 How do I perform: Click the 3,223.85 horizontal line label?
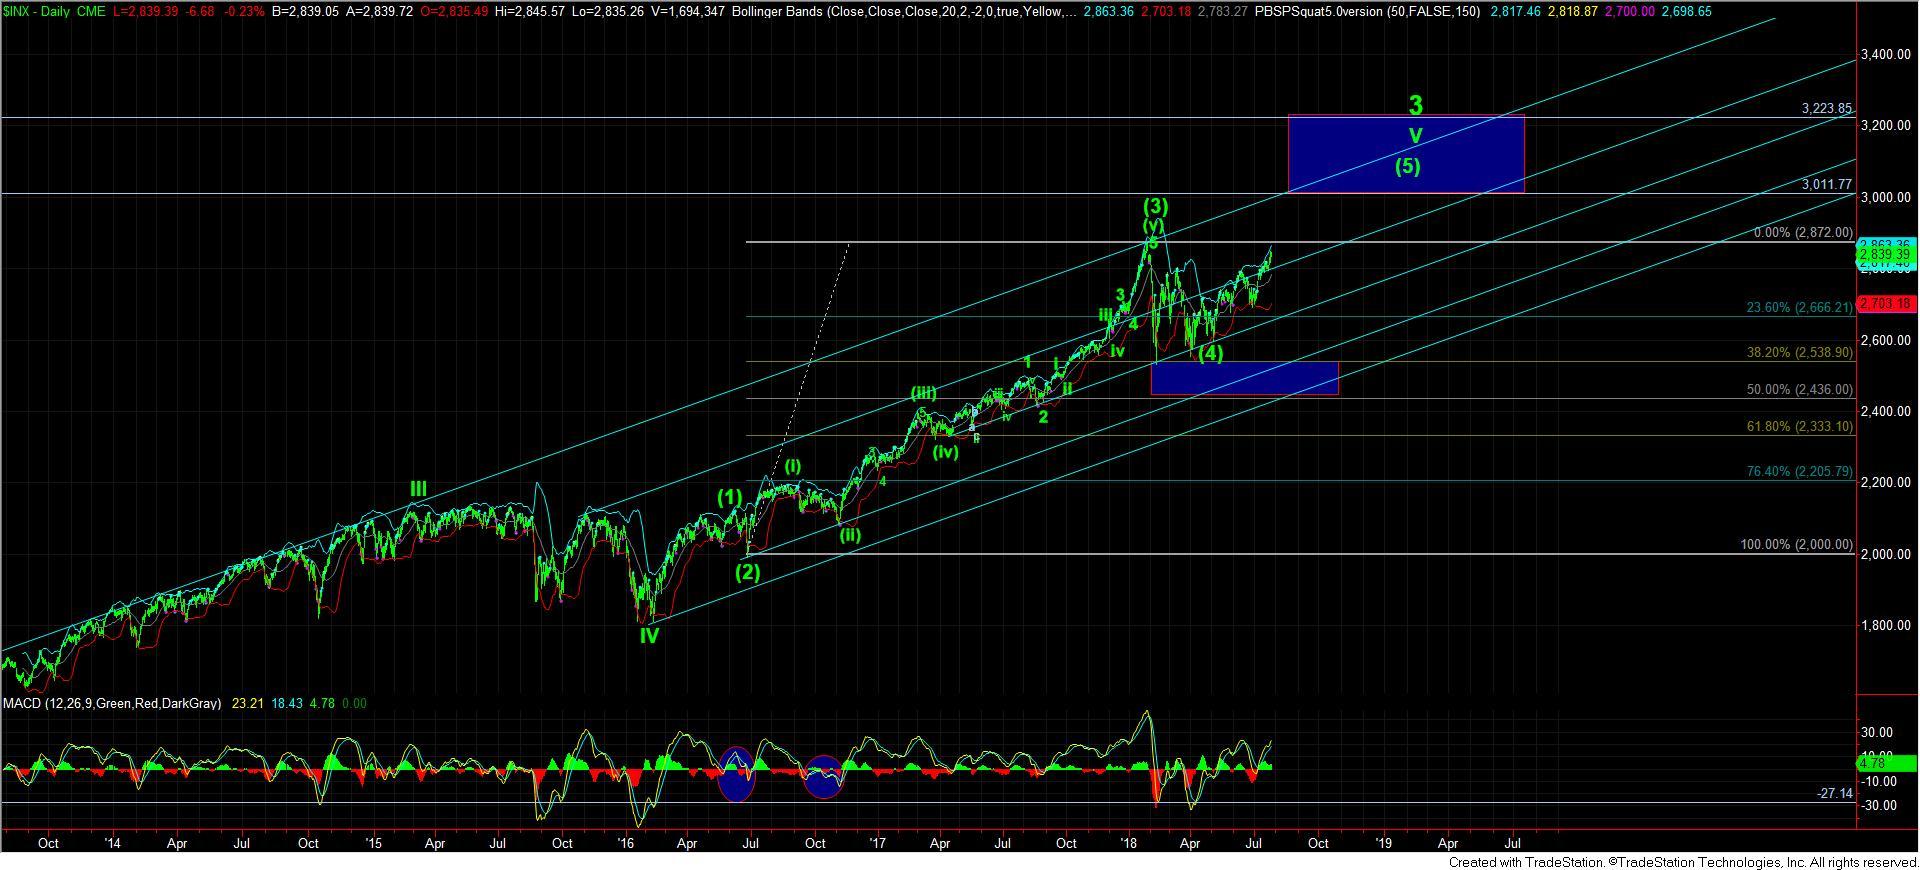click(1827, 109)
